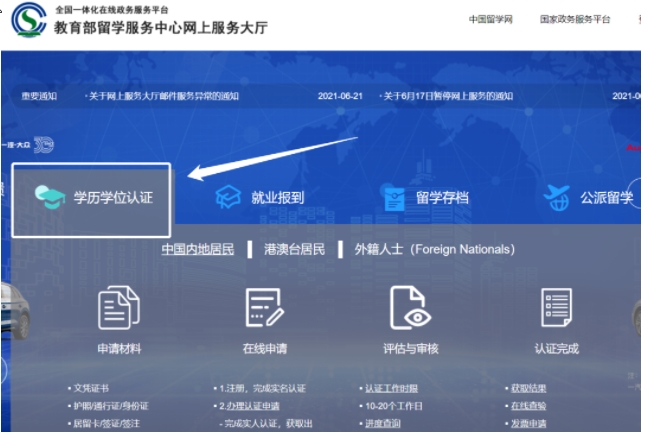Click the 完成实人认证, 获取出 text
Viewport: 646px width, 433px height.
pos(268,424)
